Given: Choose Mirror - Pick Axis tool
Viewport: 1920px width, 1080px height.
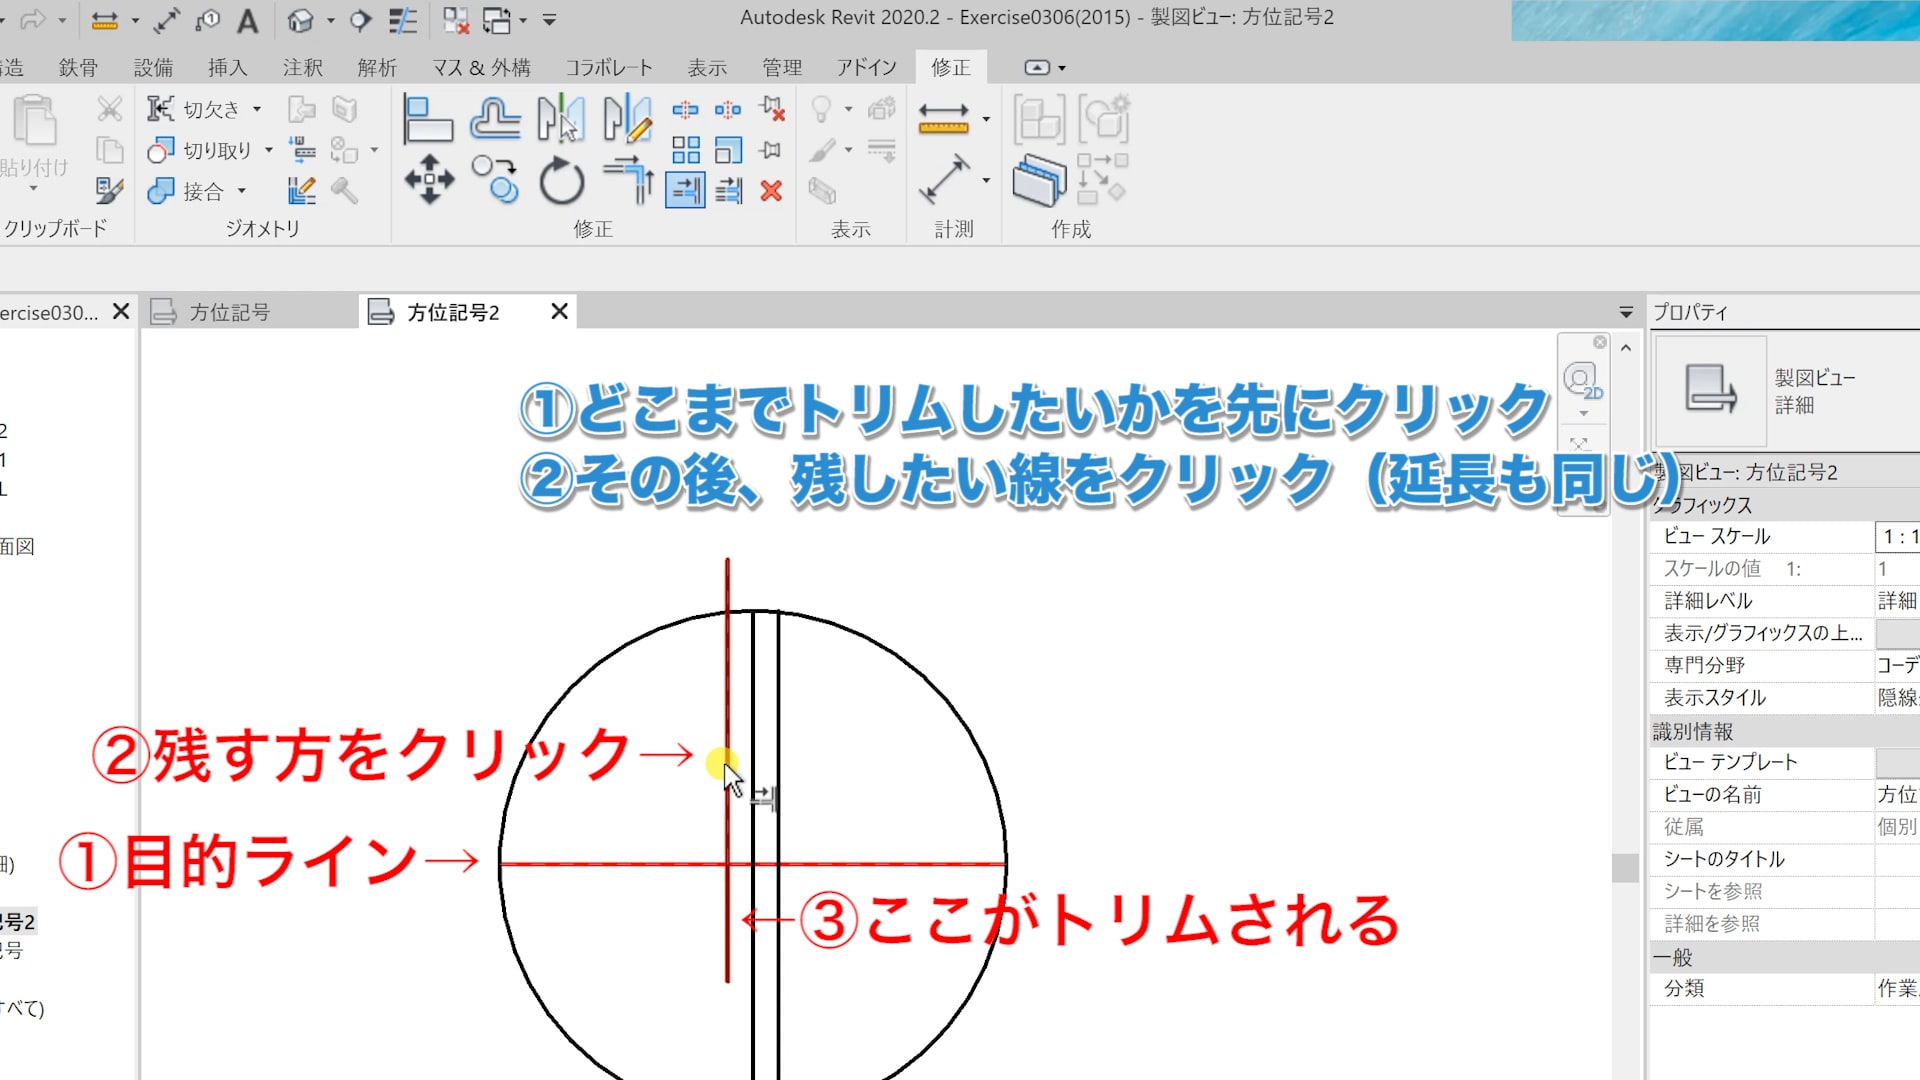Looking at the screenshot, I should tap(560, 119).
